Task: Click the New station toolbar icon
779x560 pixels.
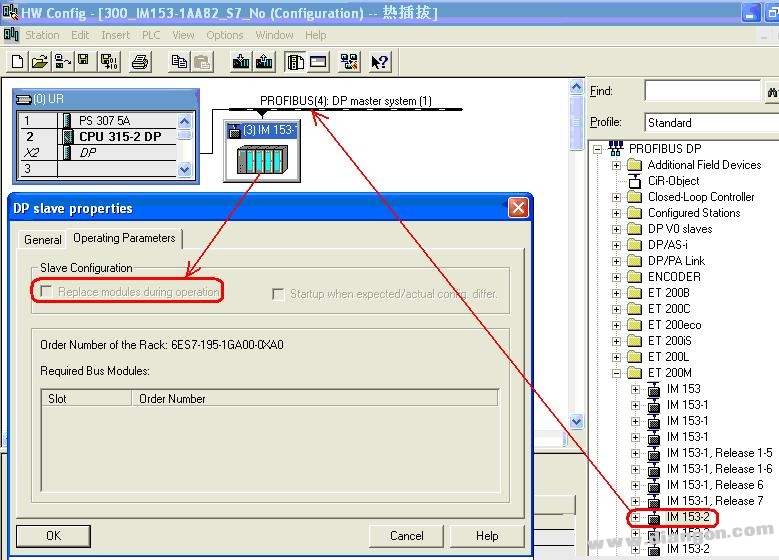Action: pyautogui.click(x=17, y=62)
